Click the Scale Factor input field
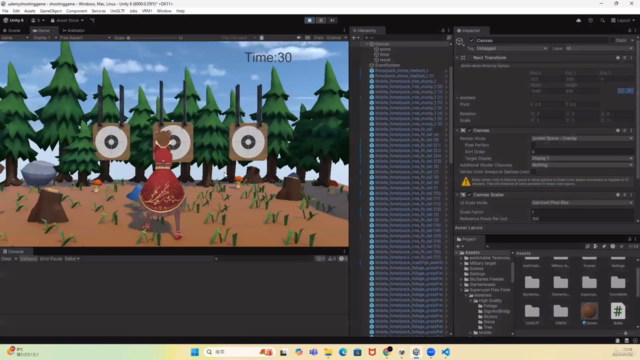The width and height of the screenshot is (640, 360). tap(582, 212)
